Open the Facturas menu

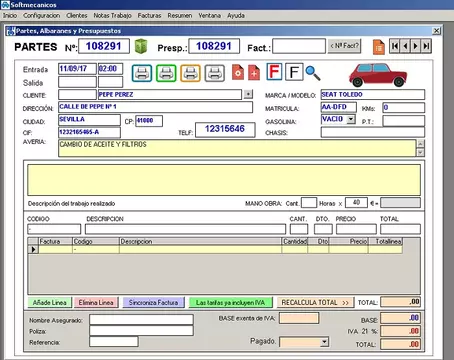149,15
